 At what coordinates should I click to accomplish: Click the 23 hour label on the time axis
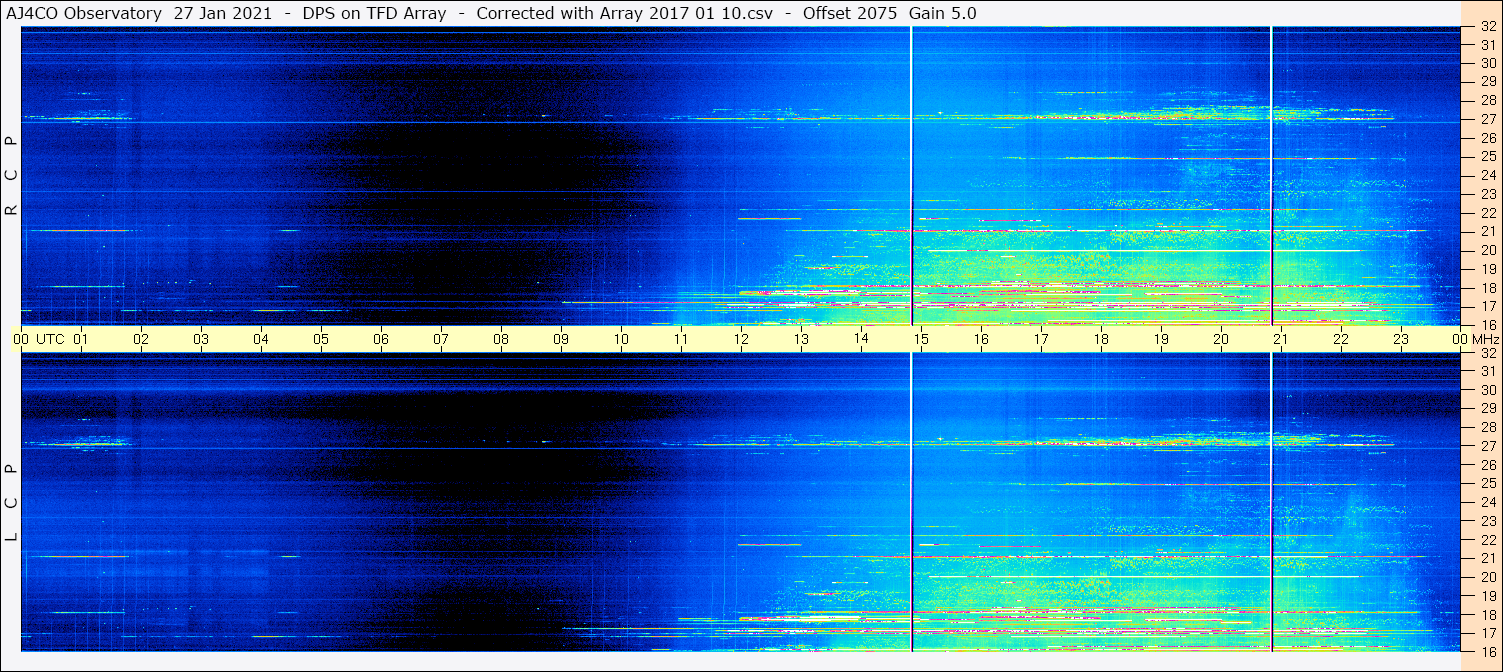pos(1401,339)
